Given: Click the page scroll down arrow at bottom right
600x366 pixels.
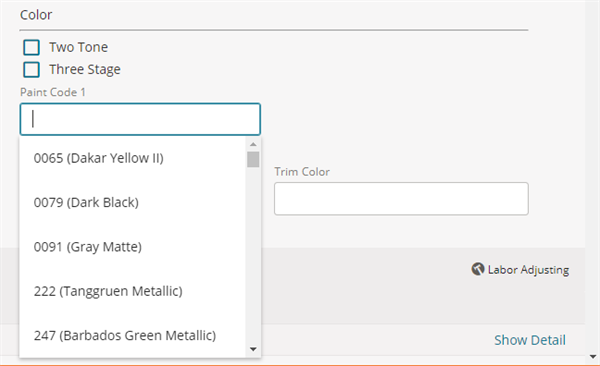Looking at the screenshot, I should pos(593,357).
